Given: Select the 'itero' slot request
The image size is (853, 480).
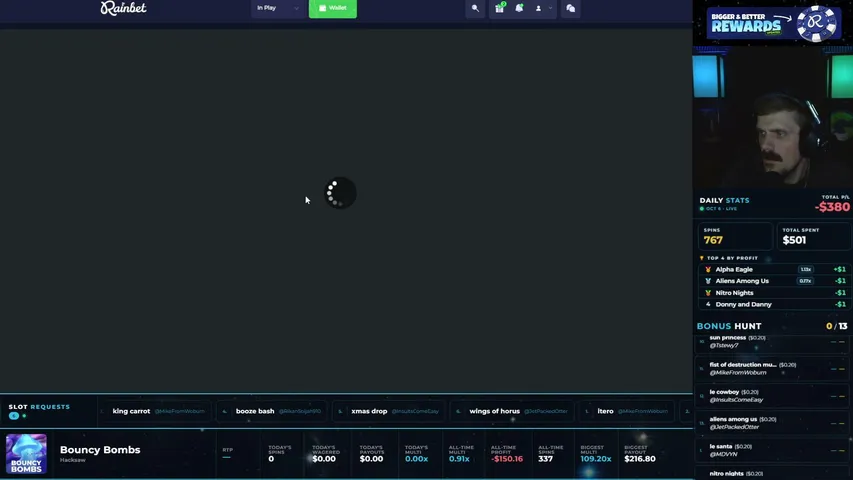Looking at the screenshot, I should [627, 411].
